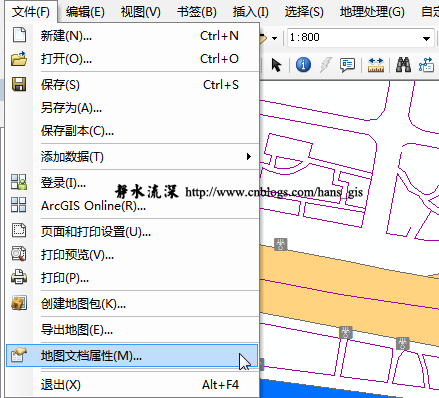The image size is (439, 398).
Task: Choose 另存为(A)... menu entry
Action: (132, 108)
